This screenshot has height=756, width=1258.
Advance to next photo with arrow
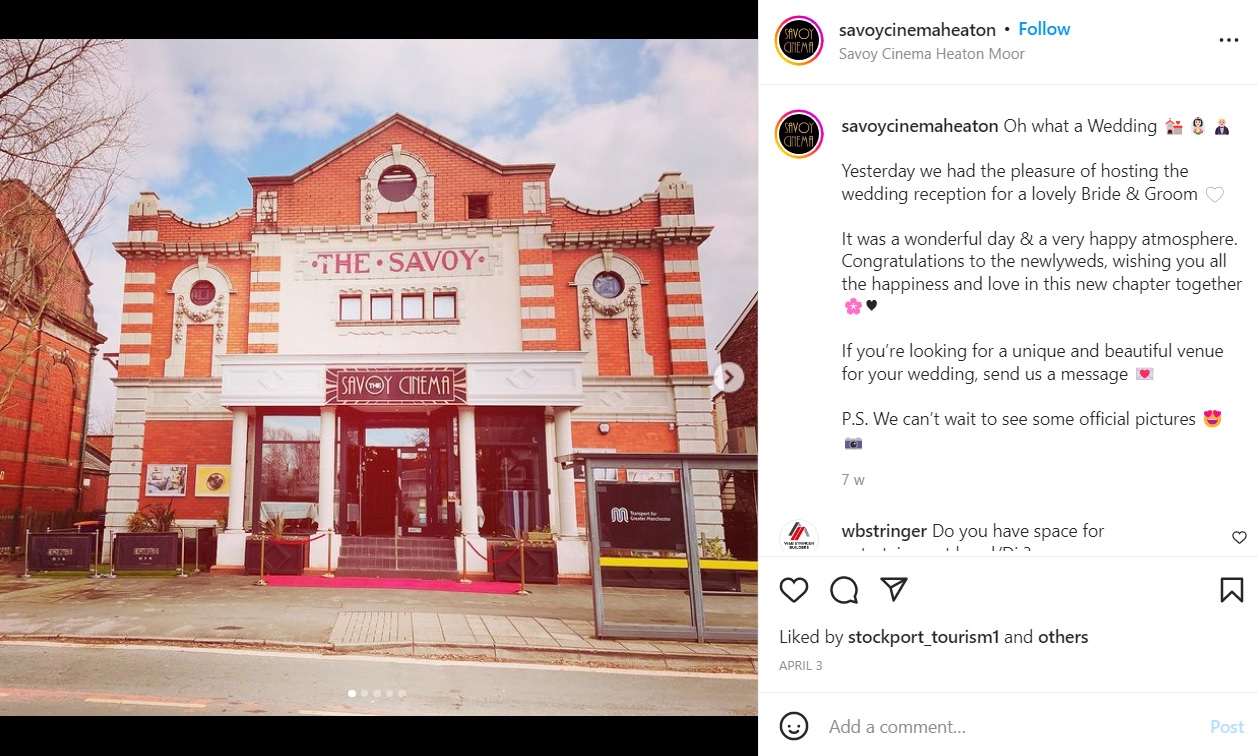729,377
